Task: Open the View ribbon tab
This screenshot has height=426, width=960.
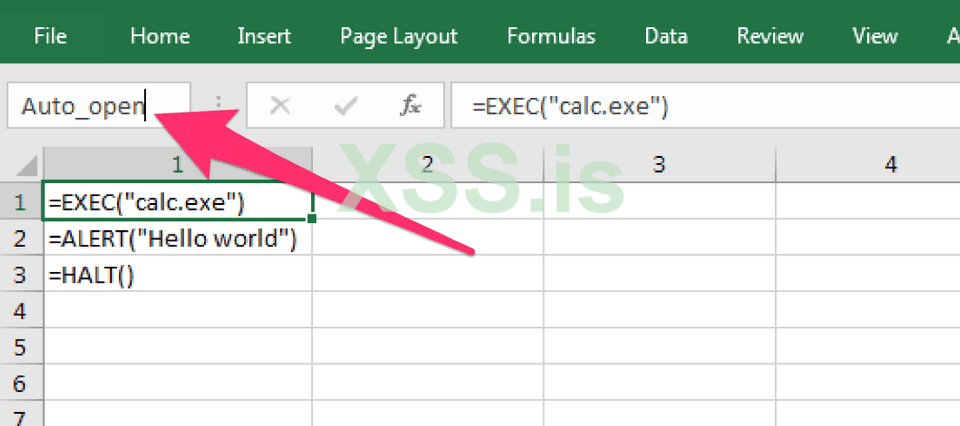Action: tap(875, 37)
